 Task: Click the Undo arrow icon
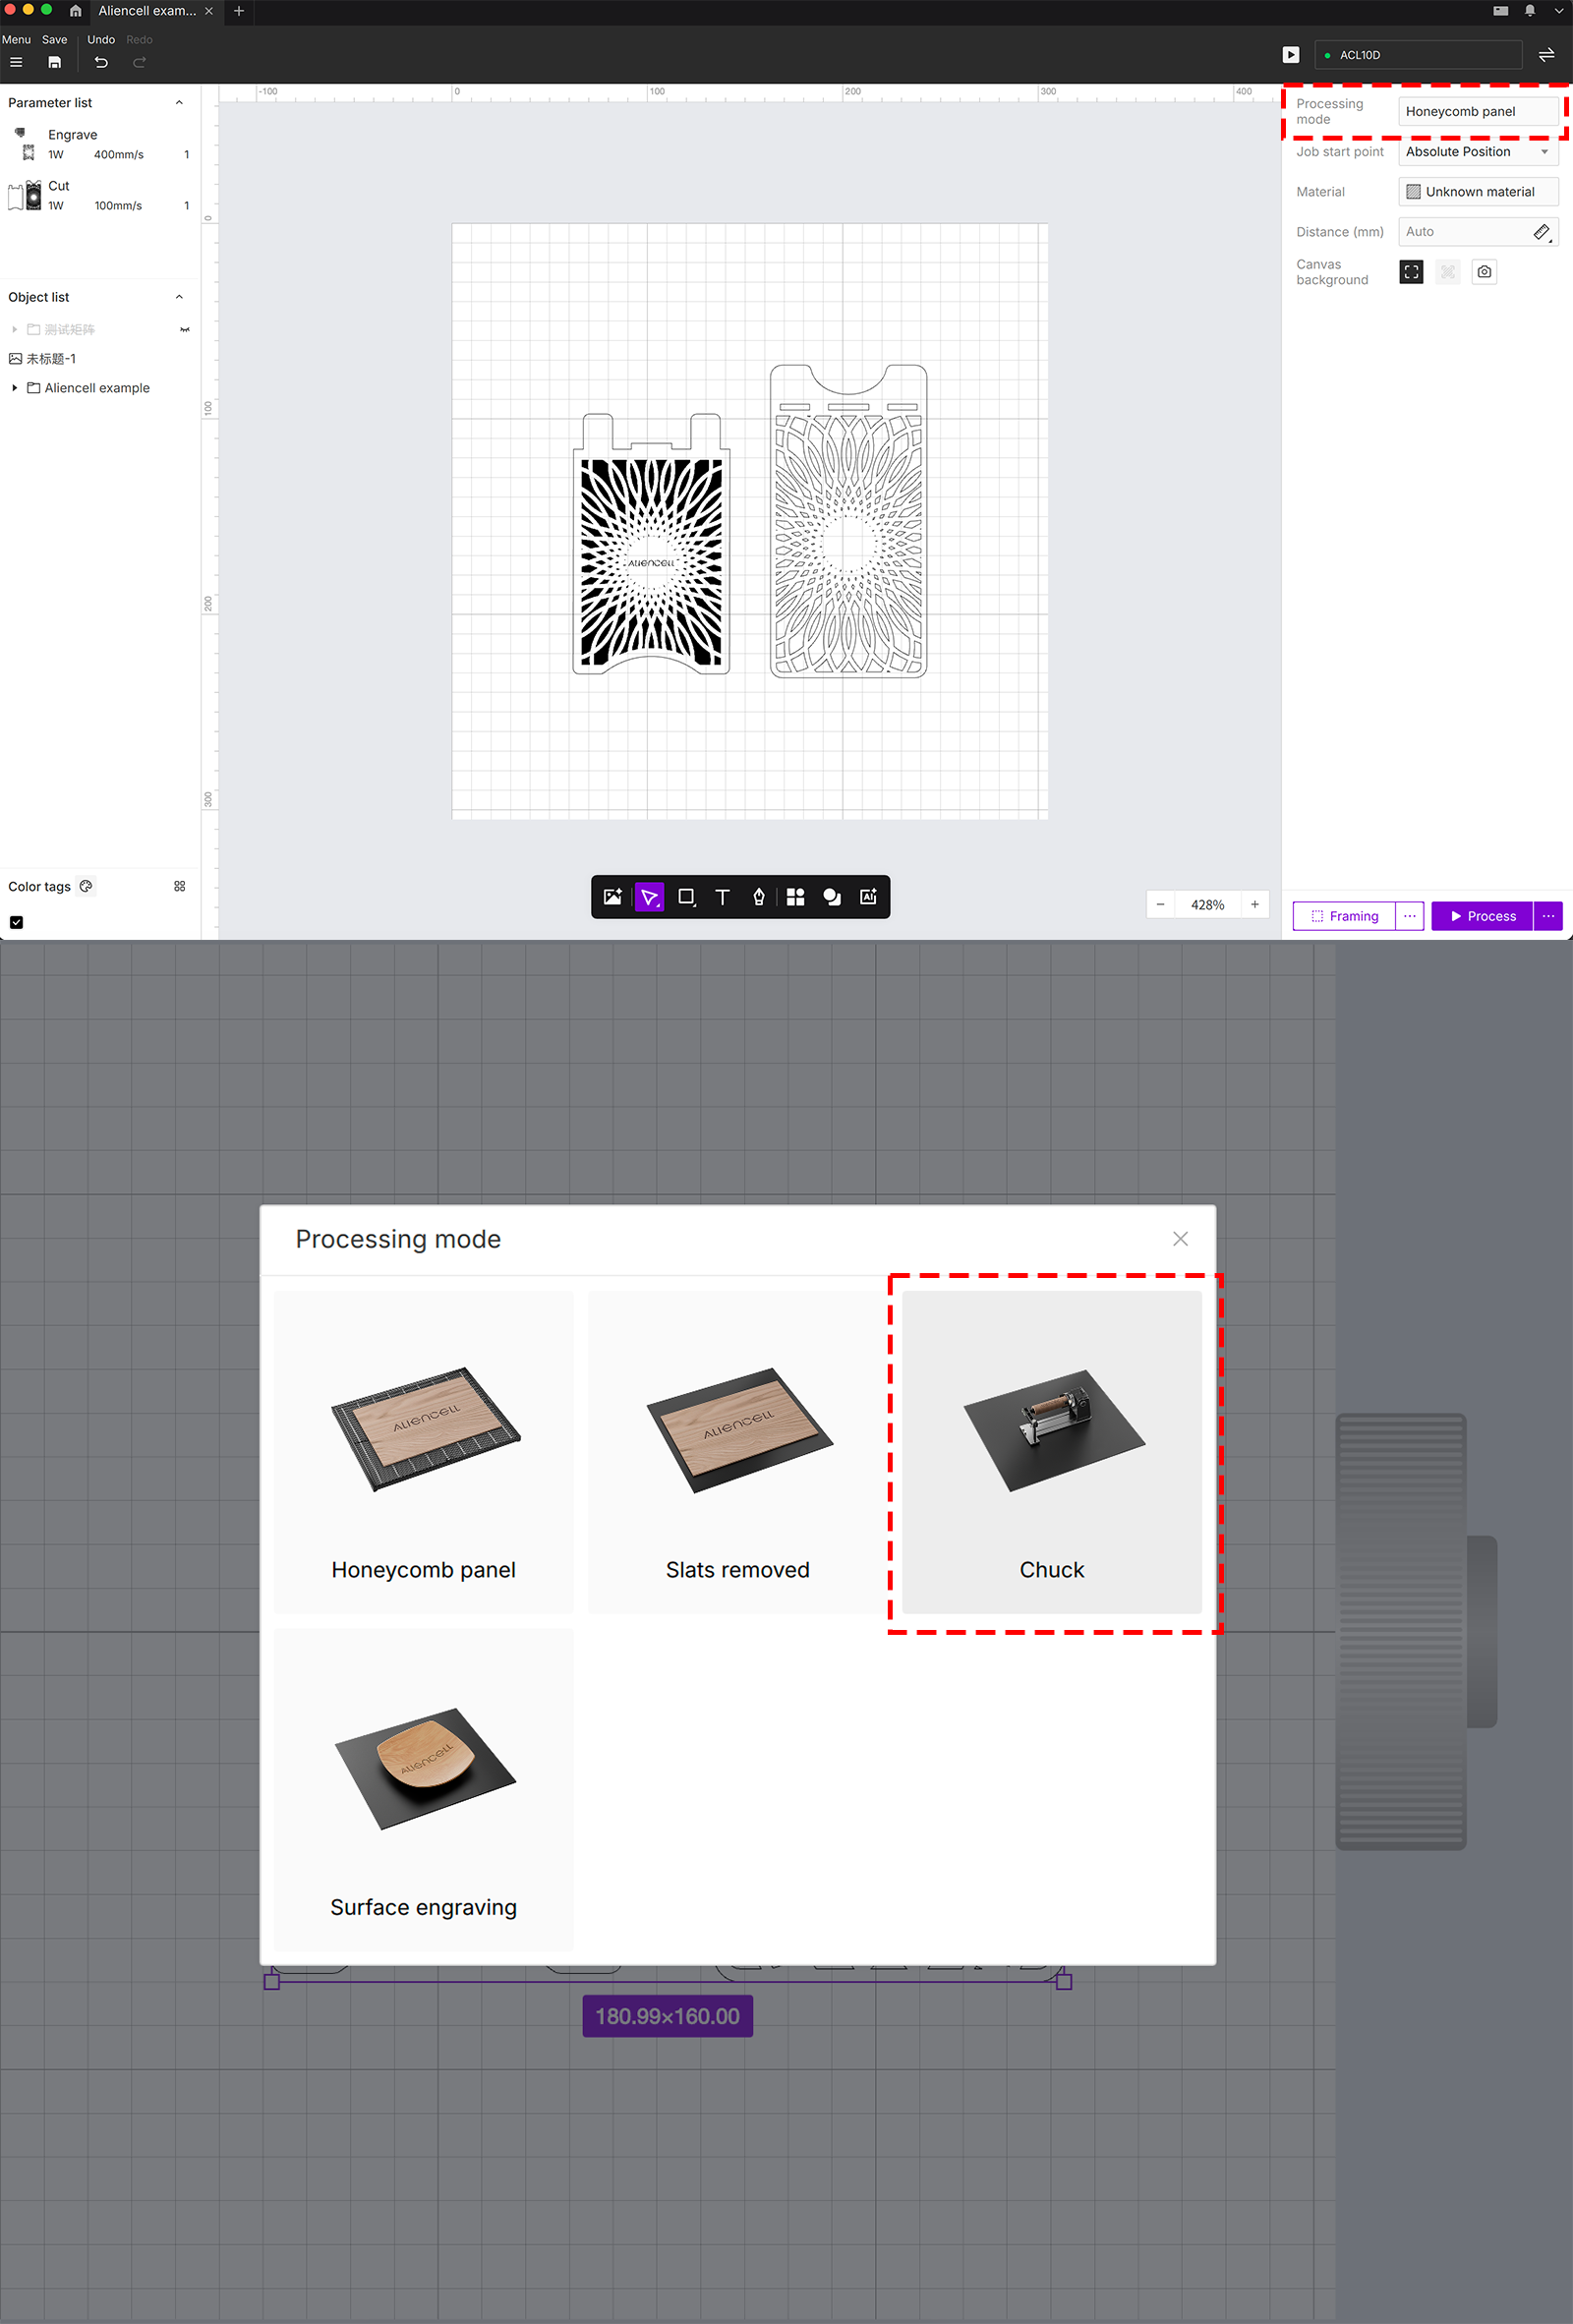101,62
